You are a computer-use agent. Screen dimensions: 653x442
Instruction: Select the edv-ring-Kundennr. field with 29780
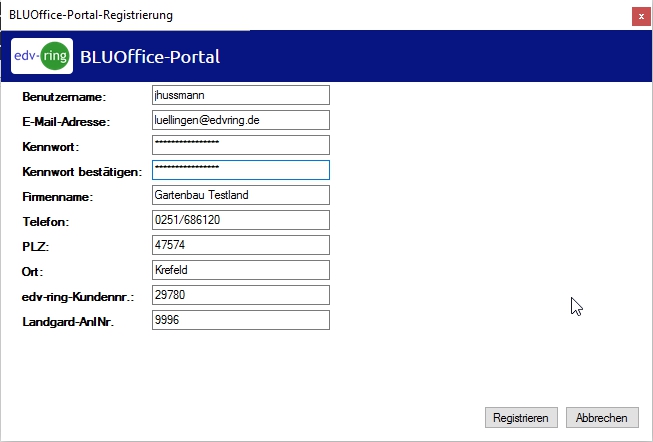coord(240,295)
